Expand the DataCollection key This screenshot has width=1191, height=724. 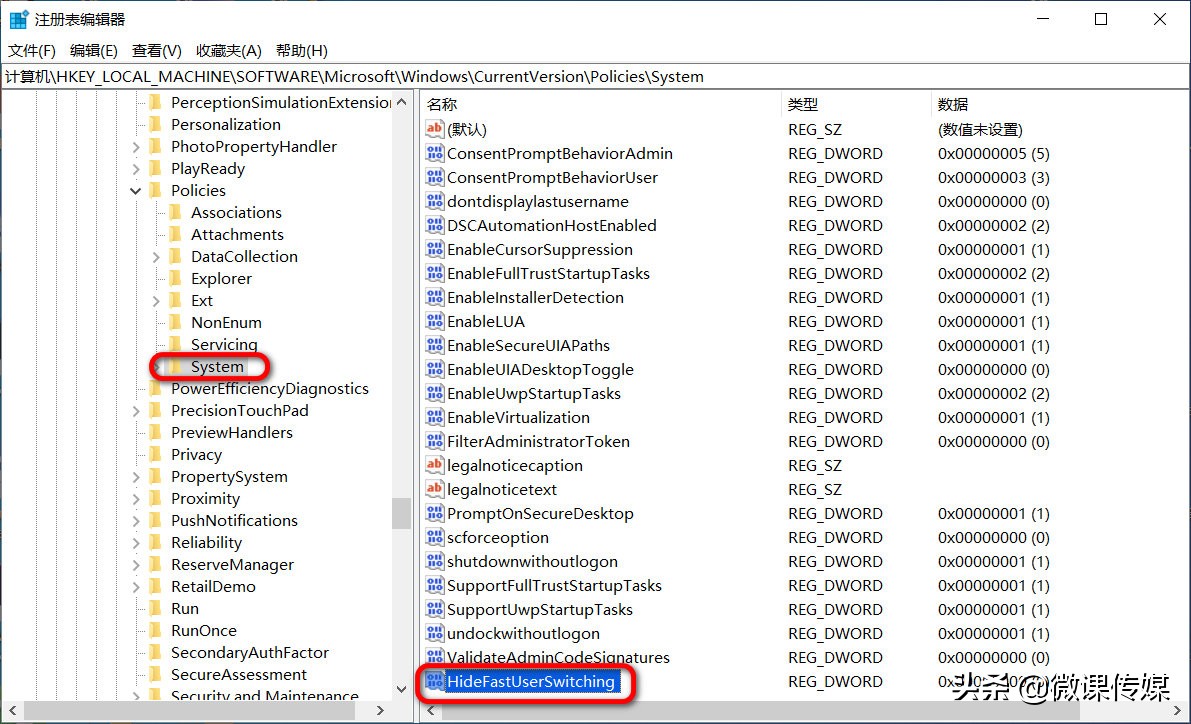point(156,257)
